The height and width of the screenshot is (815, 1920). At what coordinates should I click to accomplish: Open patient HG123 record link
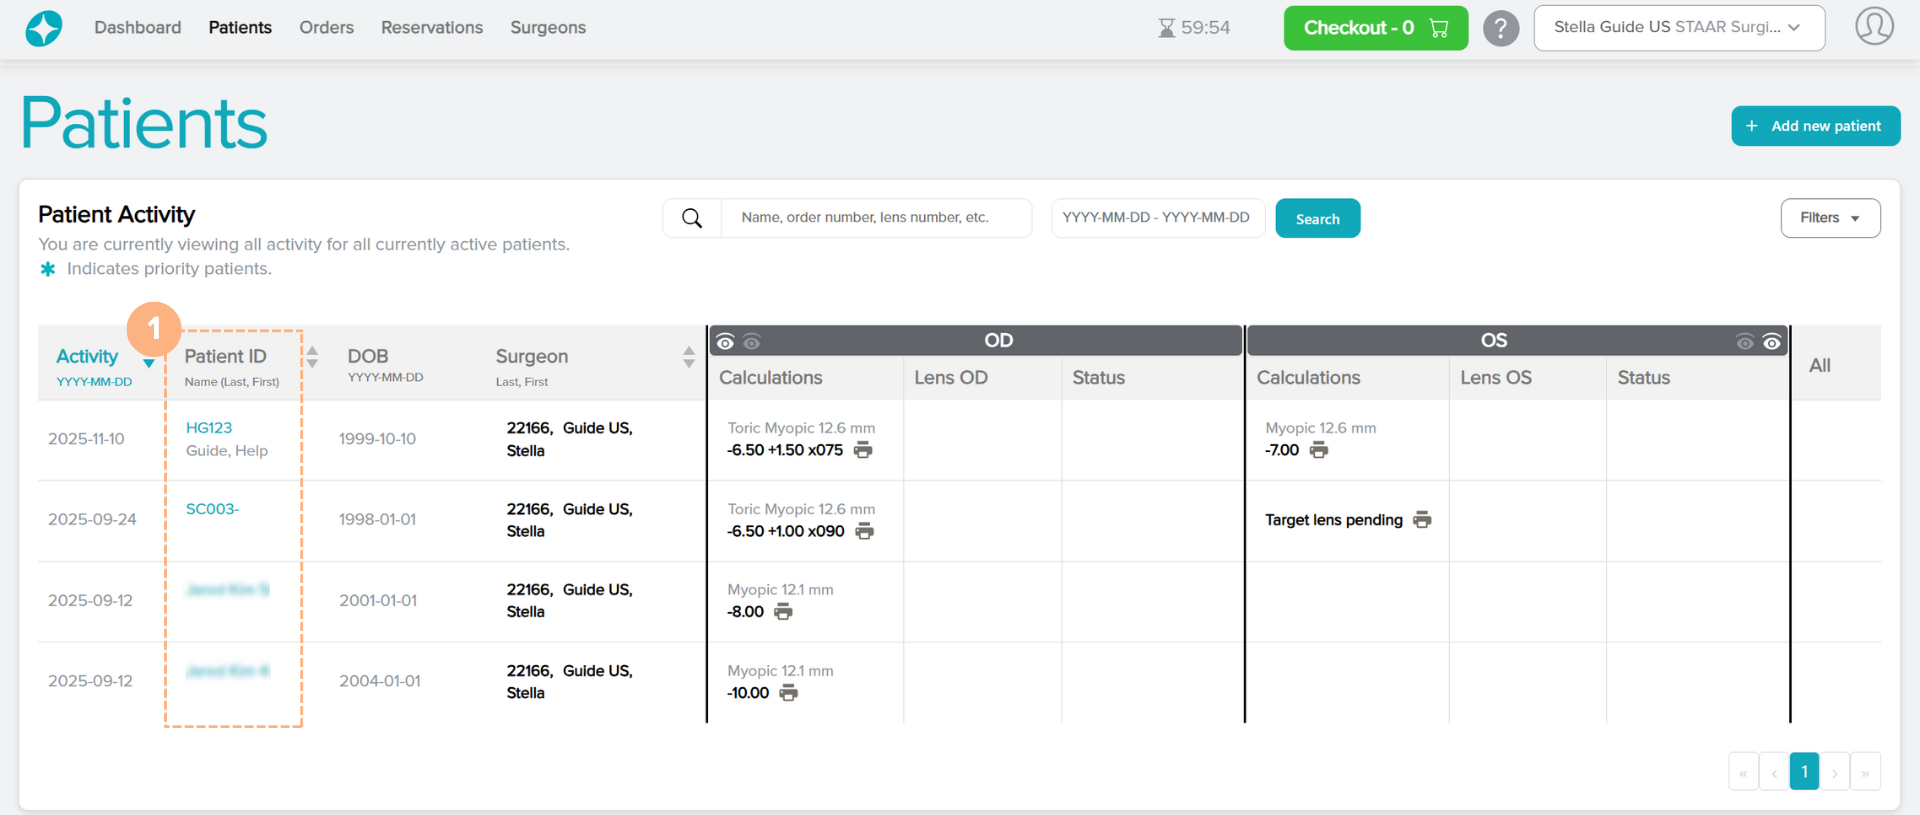209,428
